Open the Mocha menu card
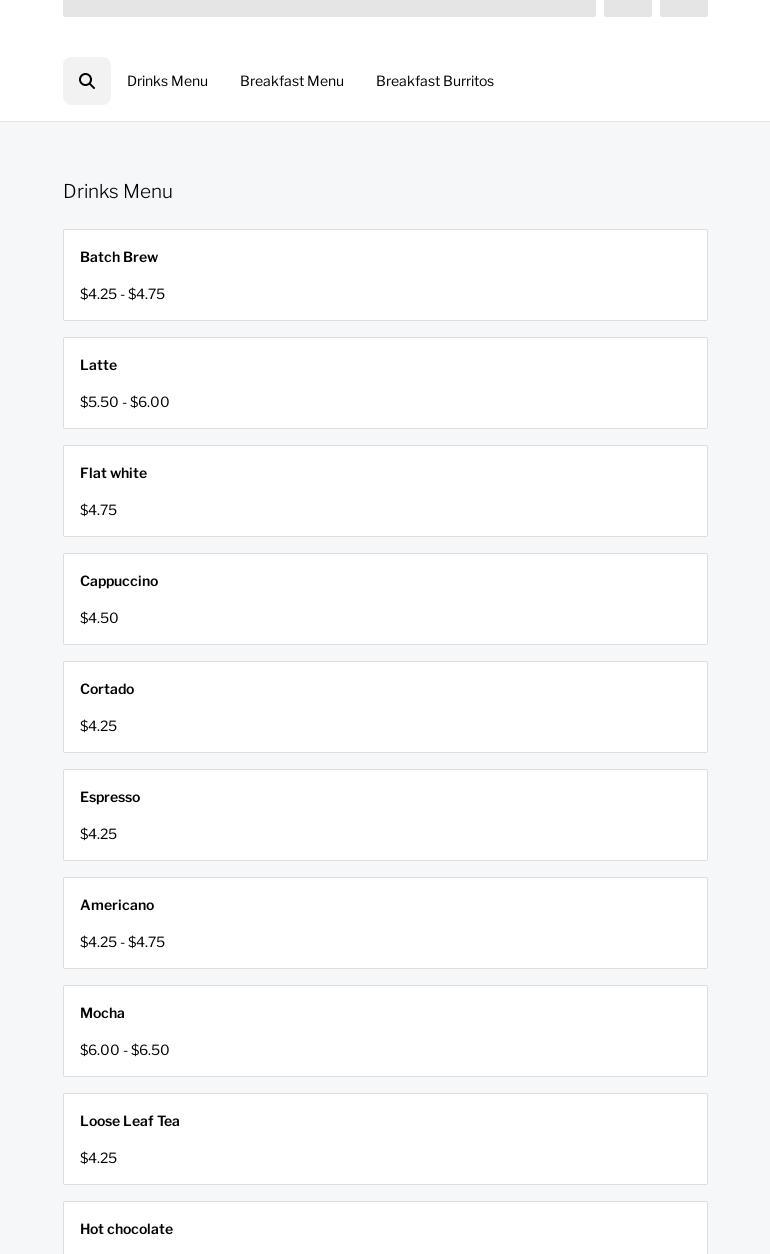This screenshot has width=770, height=1254. tap(385, 1031)
